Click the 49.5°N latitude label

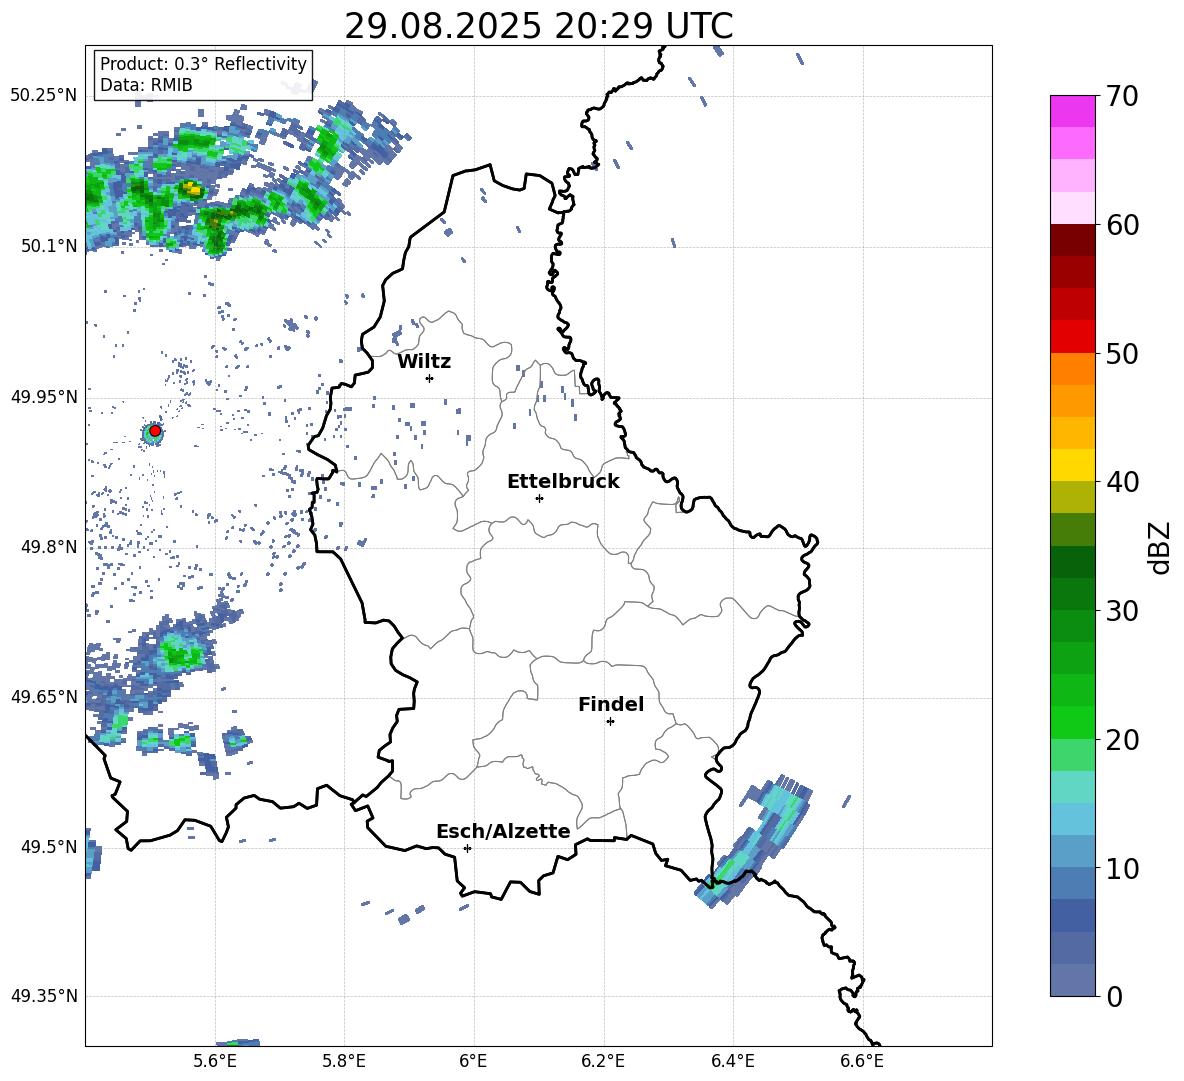[49, 846]
